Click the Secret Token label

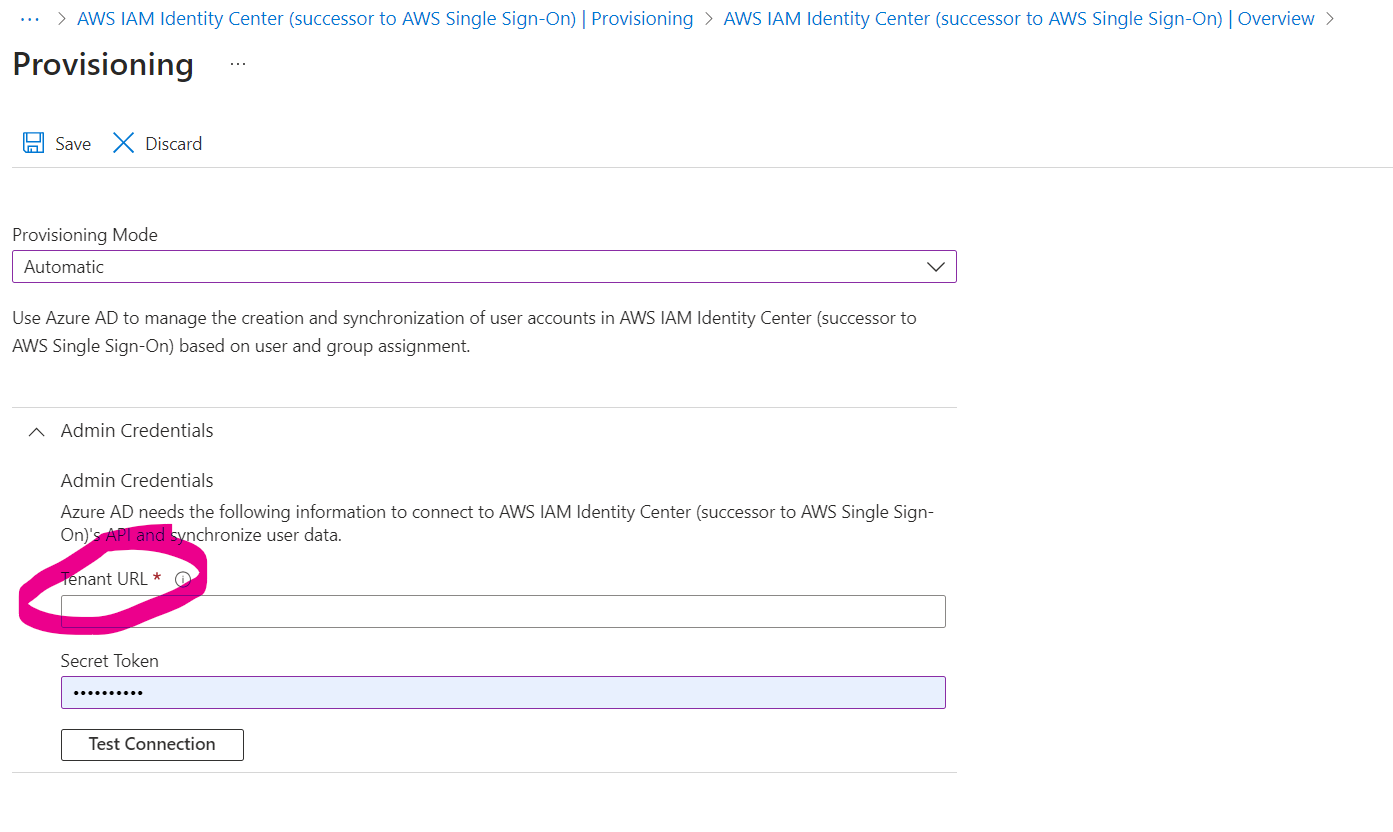[x=110, y=661]
